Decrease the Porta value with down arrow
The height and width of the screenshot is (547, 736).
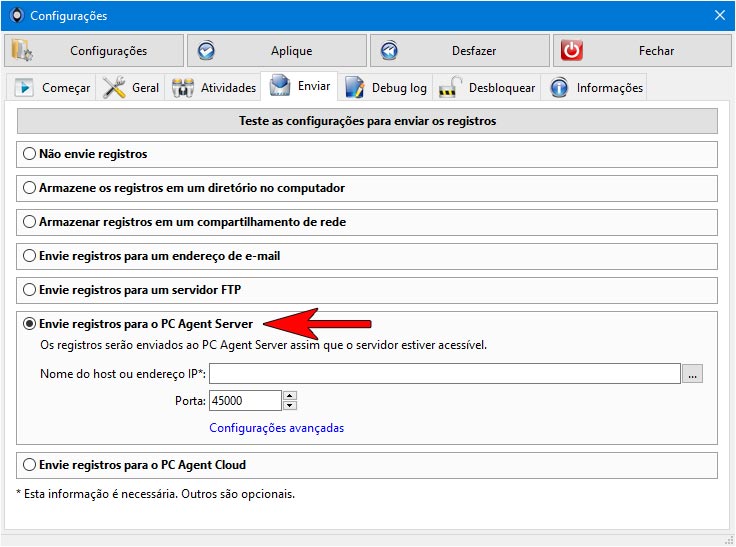pos(290,406)
